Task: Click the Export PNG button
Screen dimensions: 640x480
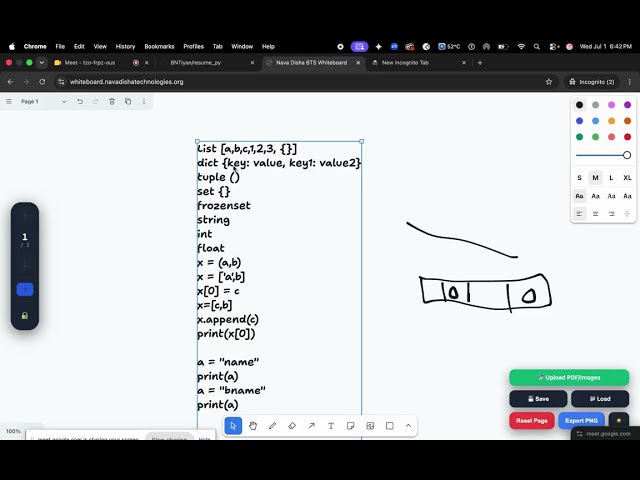Action: 581,420
